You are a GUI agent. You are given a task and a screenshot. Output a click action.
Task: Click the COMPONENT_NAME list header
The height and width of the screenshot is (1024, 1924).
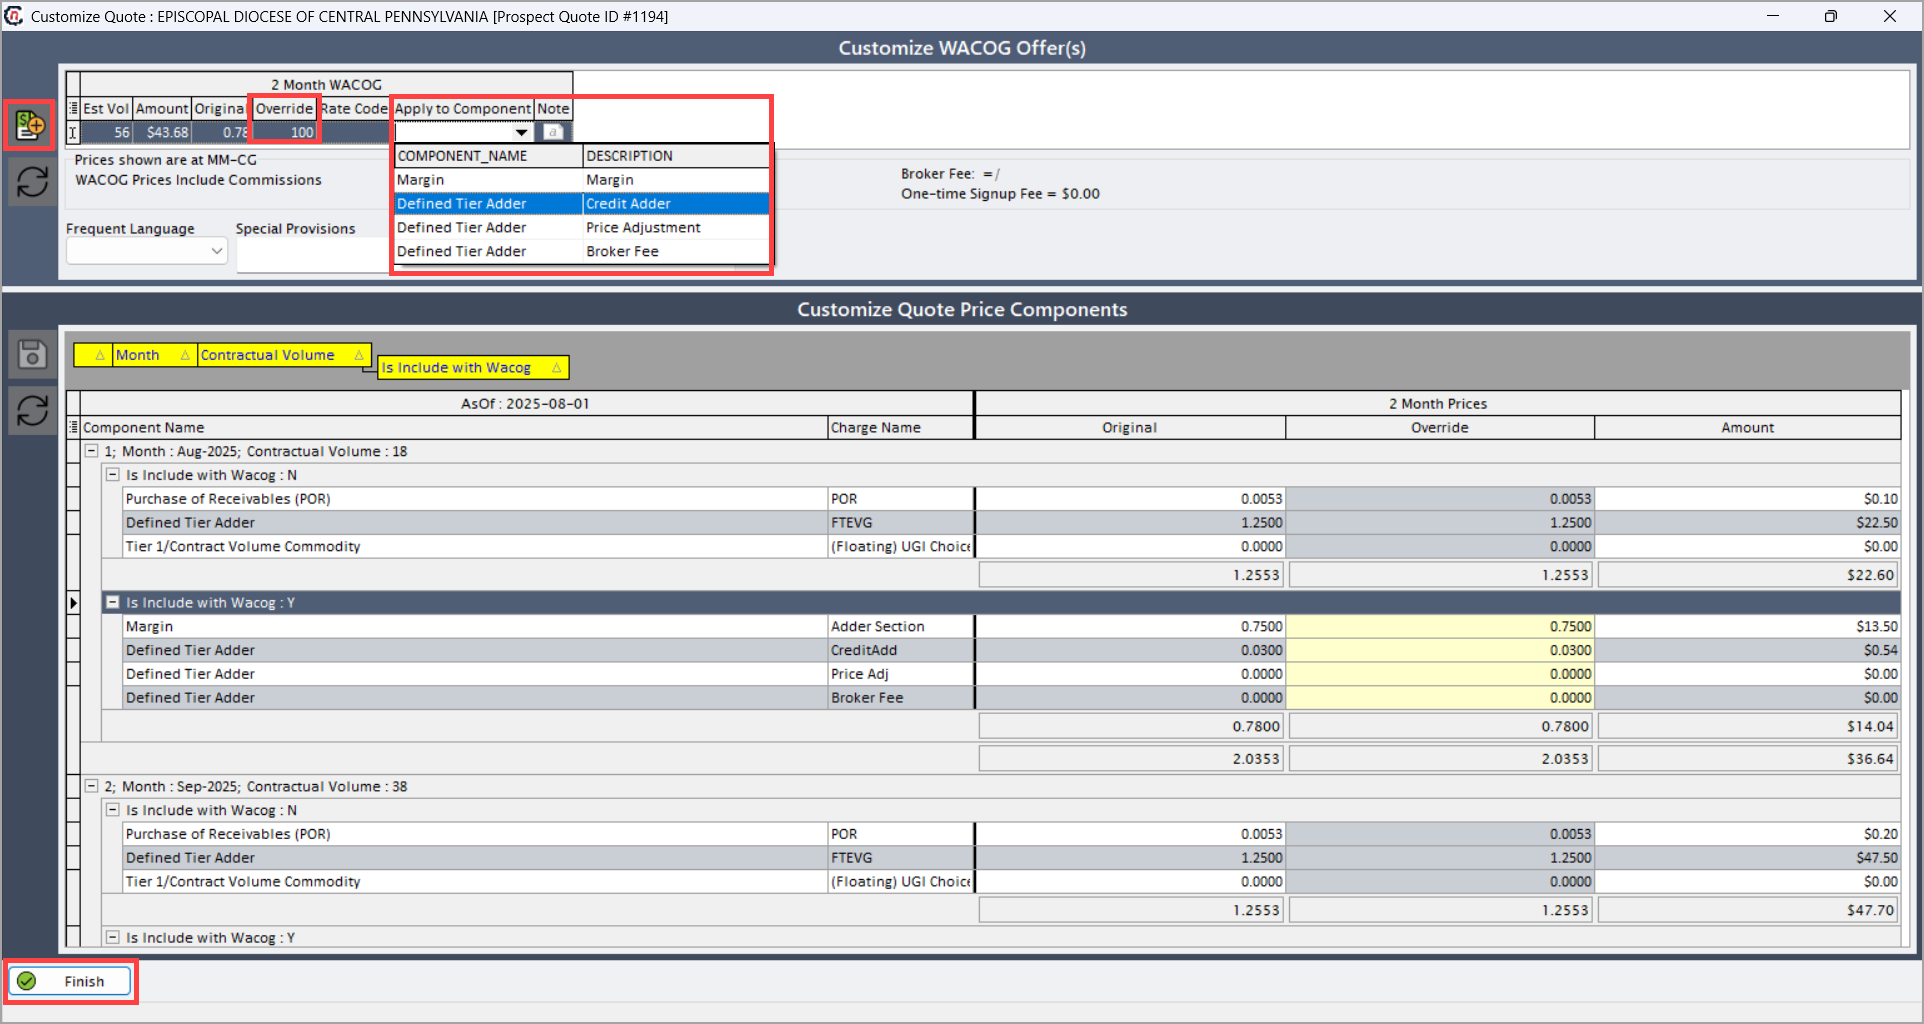pyautogui.click(x=488, y=156)
